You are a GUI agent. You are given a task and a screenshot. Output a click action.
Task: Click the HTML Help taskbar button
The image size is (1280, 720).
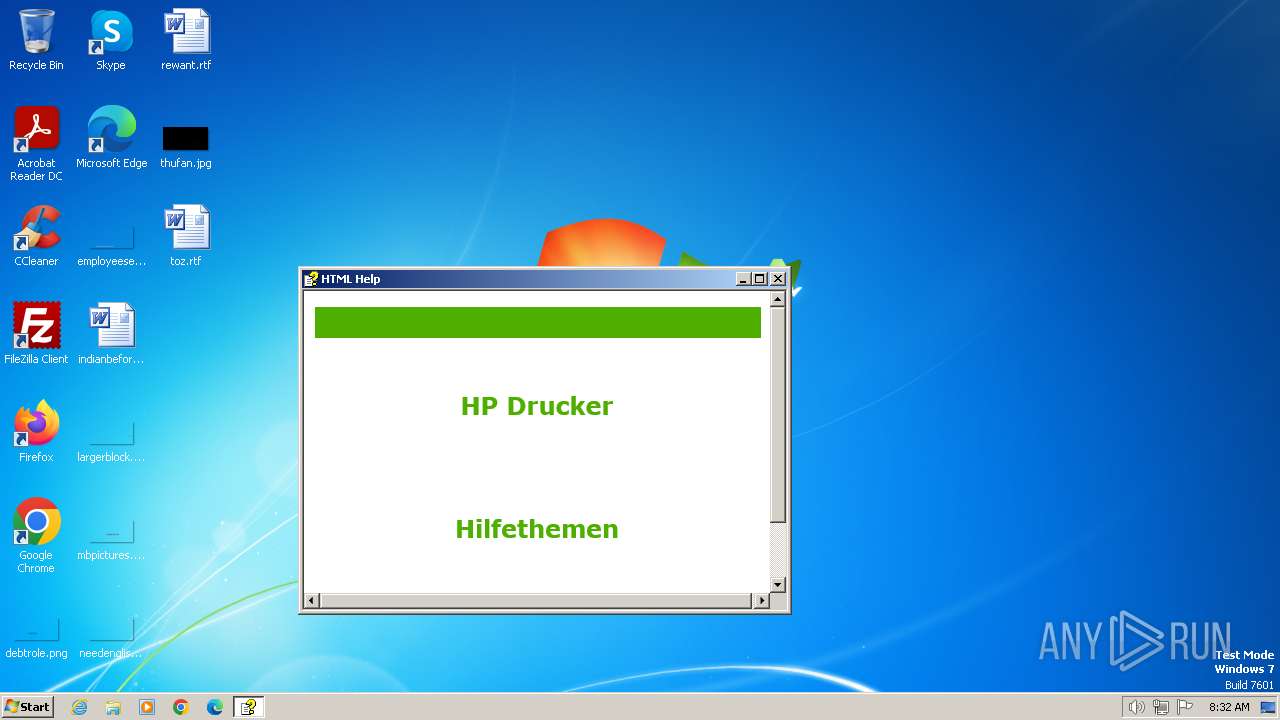coord(248,707)
